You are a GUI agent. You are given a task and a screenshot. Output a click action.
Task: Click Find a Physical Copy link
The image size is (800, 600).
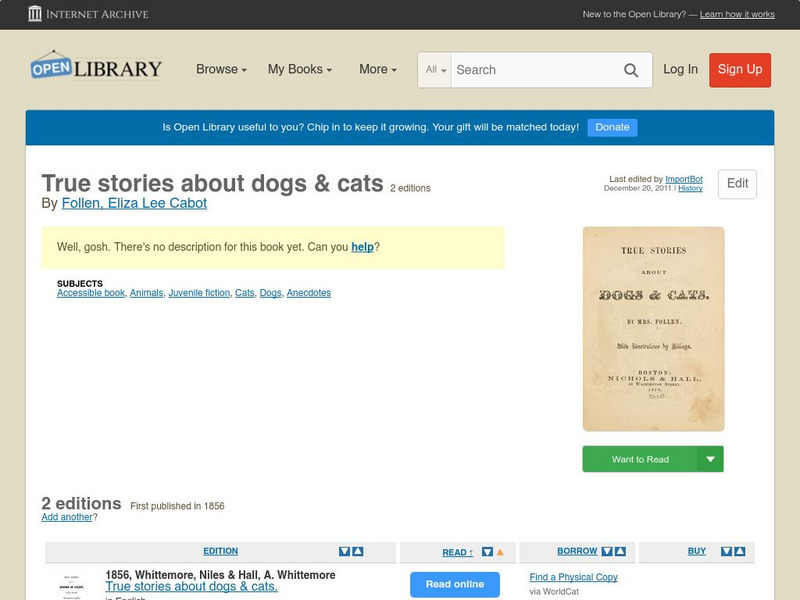[573, 577]
